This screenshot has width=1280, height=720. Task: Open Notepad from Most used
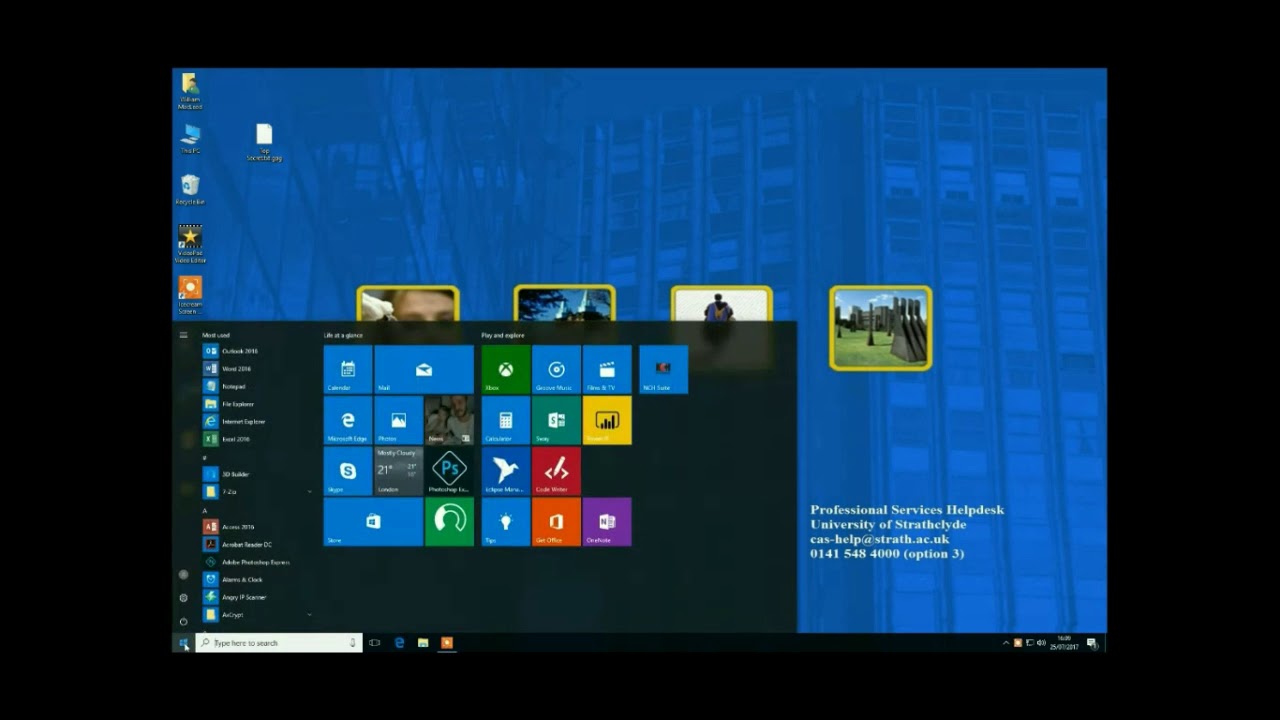click(x=257, y=386)
